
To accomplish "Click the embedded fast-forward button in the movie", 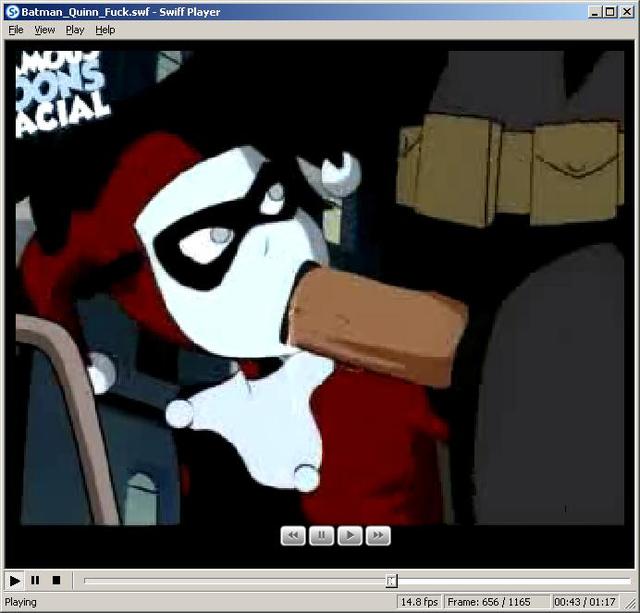I will coord(378,535).
